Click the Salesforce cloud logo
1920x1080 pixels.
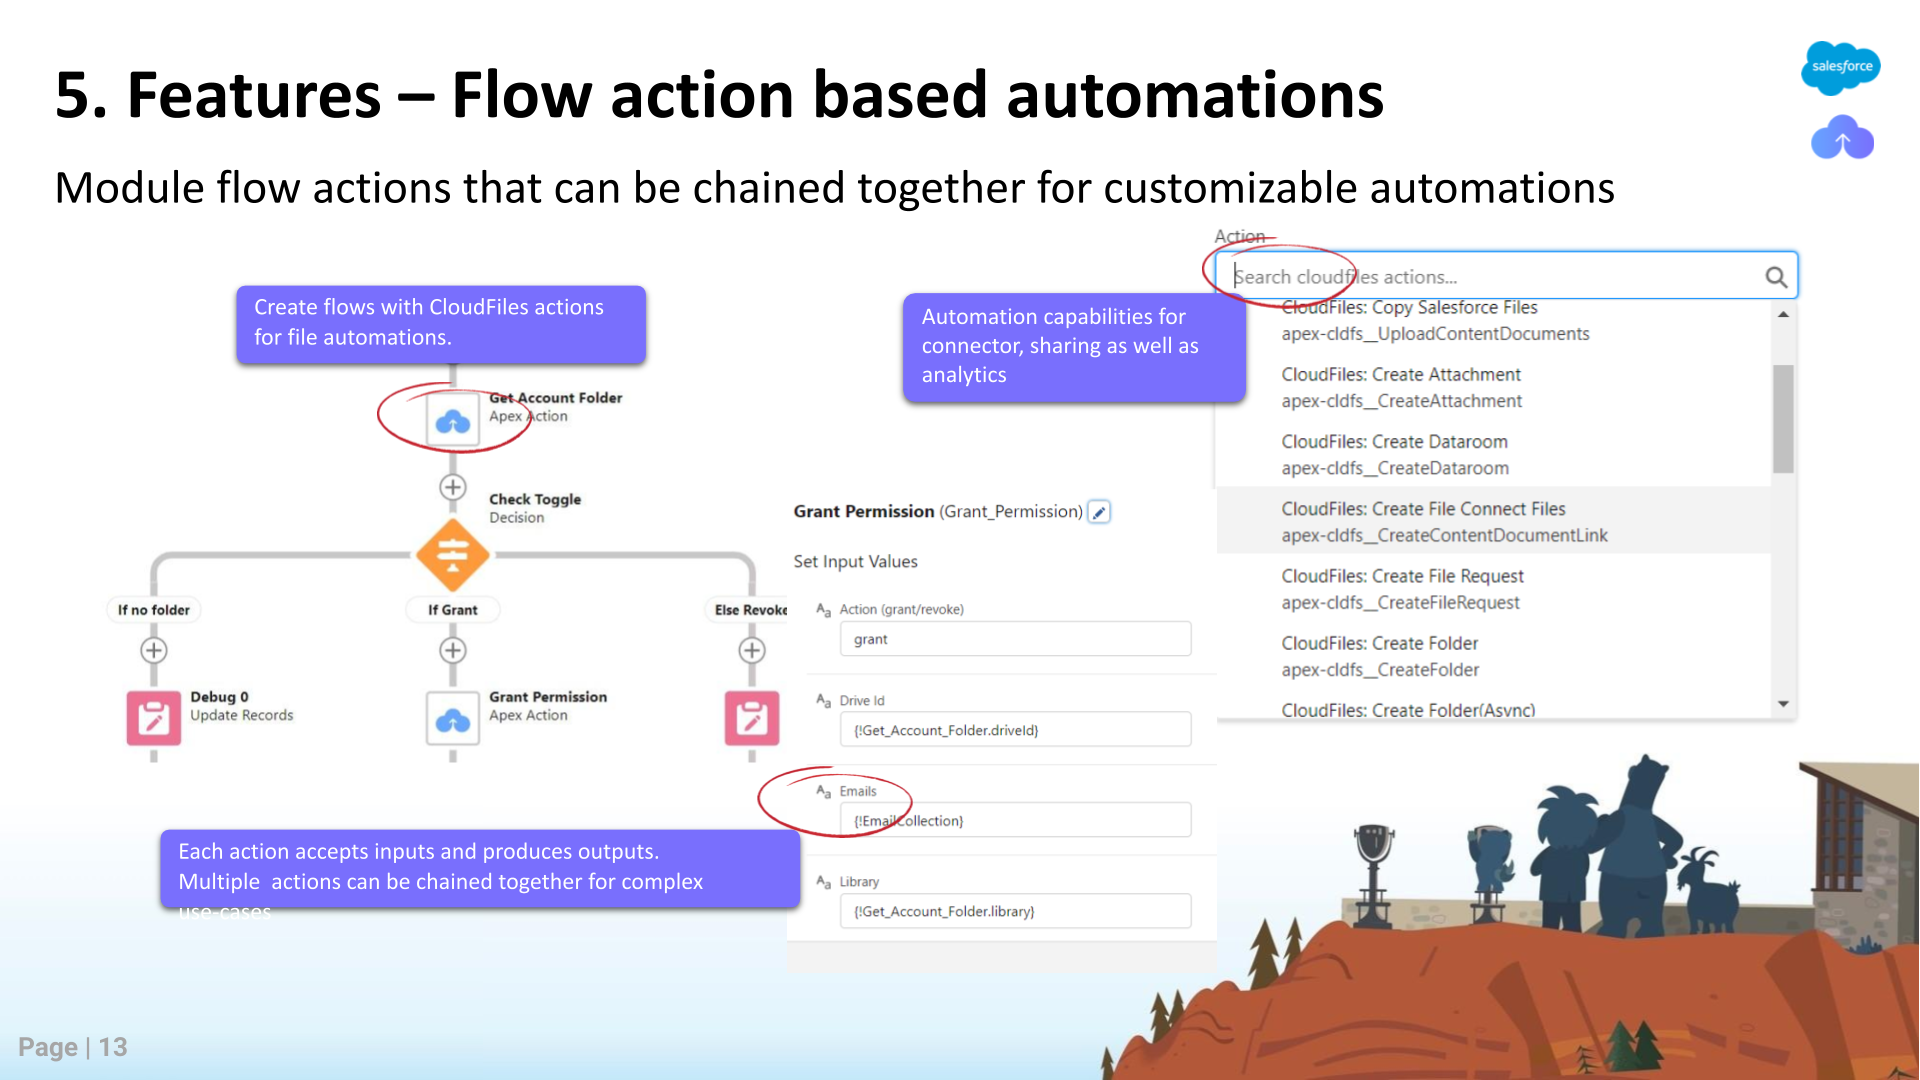pyautogui.click(x=1841, y=67)
